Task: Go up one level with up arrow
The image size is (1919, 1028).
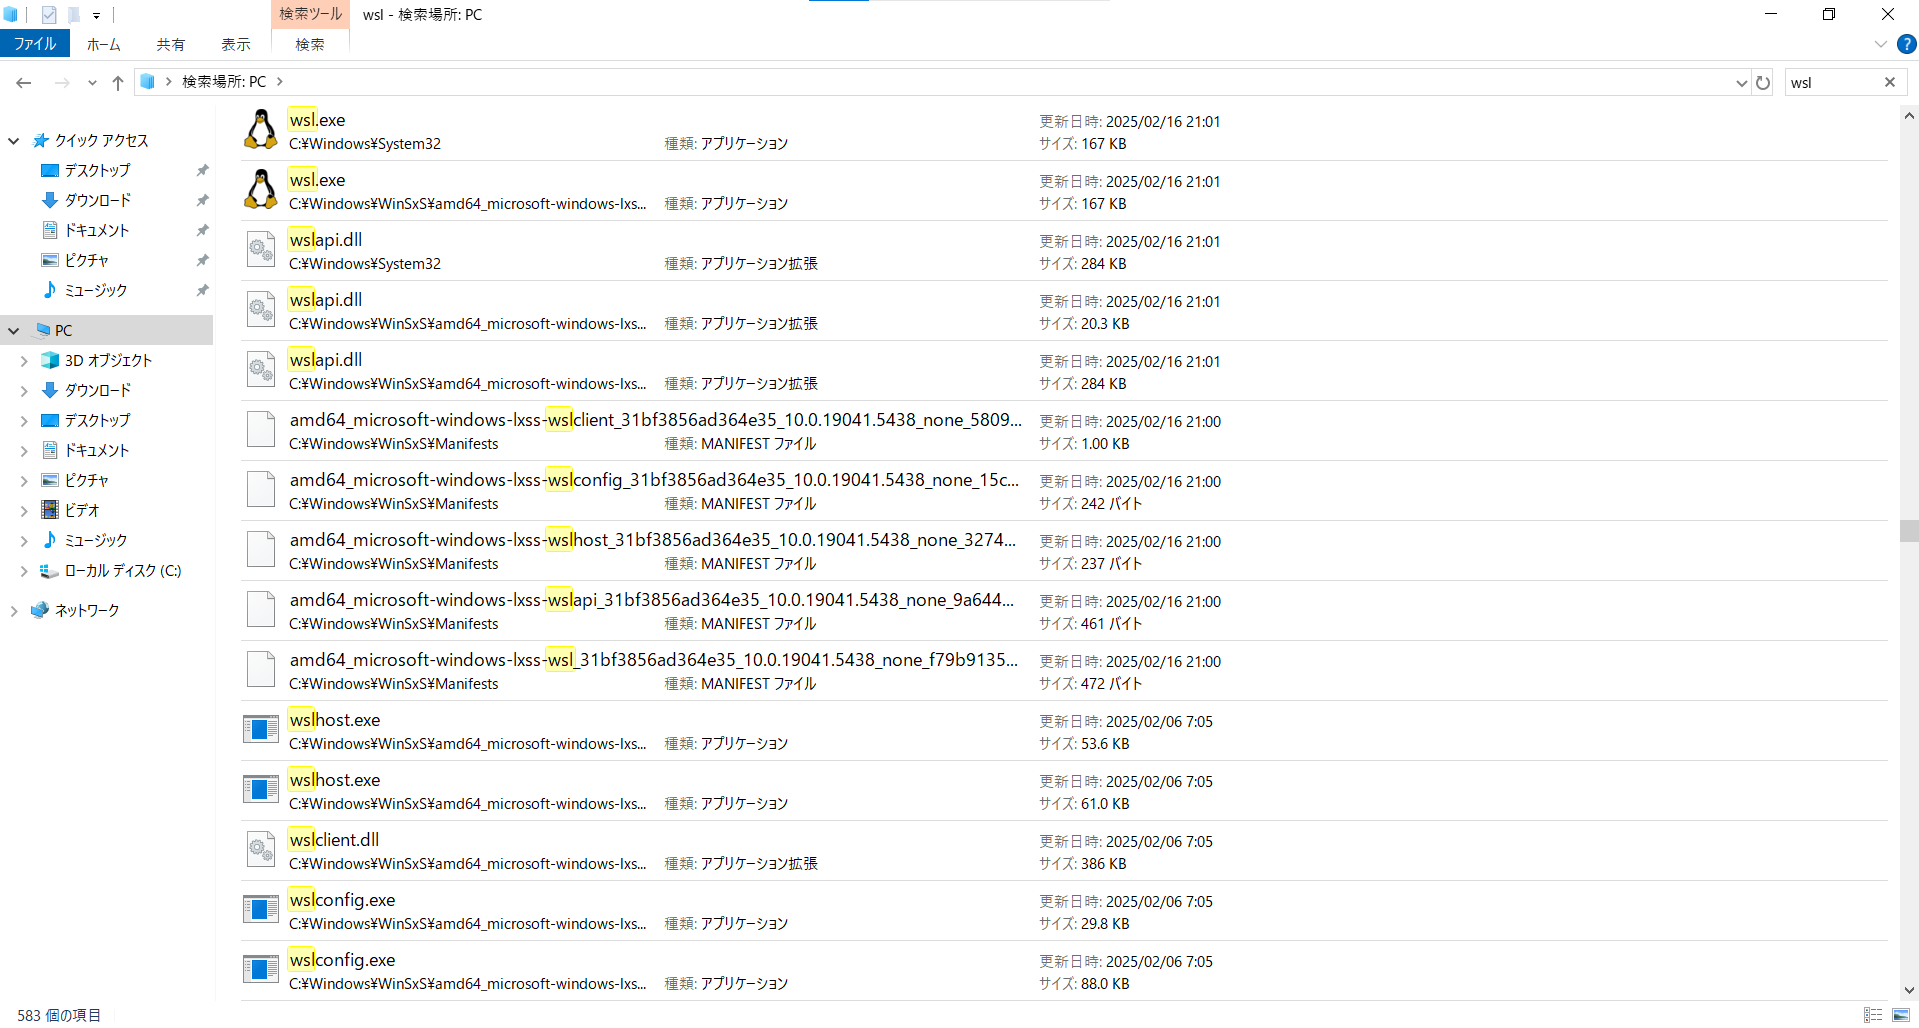Action: coord(118,82)
